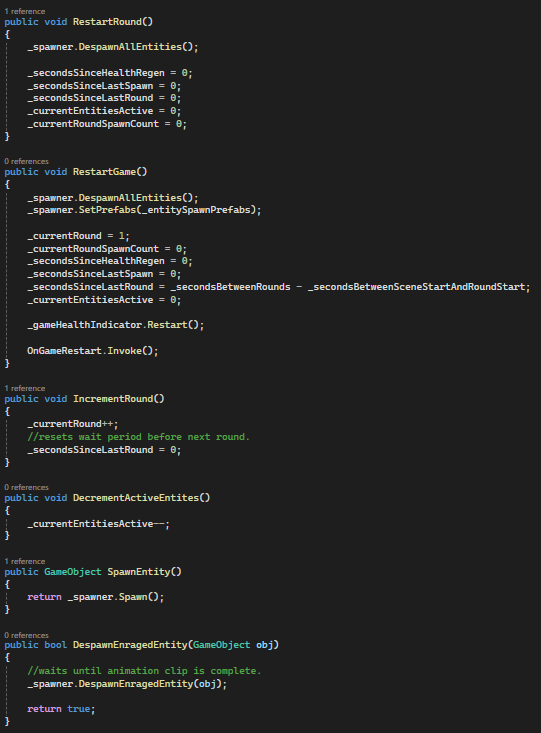
Task: Click the _secondsBetweenRounds variable
Action: (x=231, y=287)
